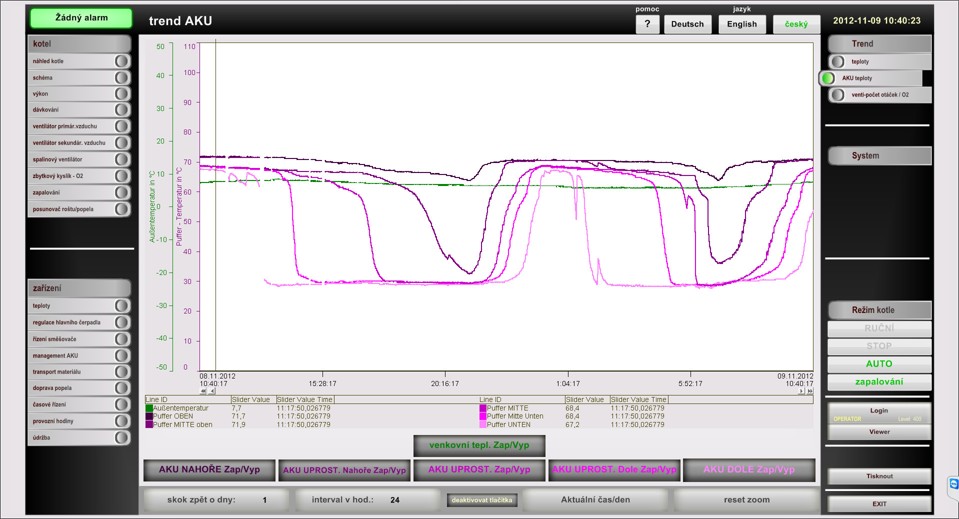Screen dimensions: 959x519
Task: Toggle zbytkový kyslík - O2 round button
Action: coord(122,175)
